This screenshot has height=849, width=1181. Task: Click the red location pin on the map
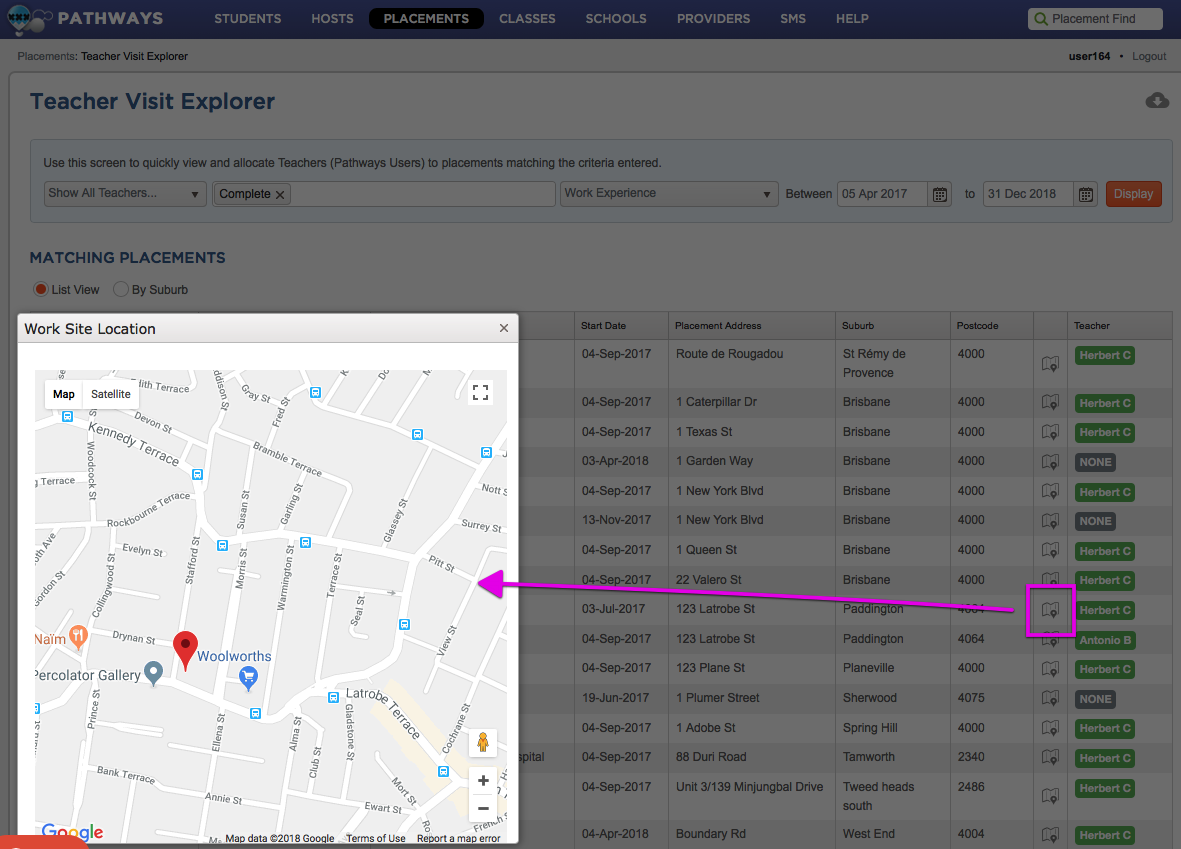185,650
